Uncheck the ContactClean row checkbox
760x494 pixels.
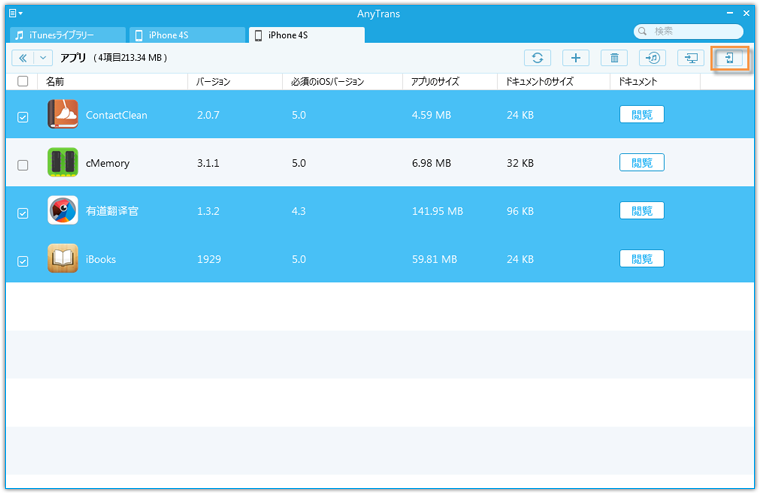tap(23, 117)
